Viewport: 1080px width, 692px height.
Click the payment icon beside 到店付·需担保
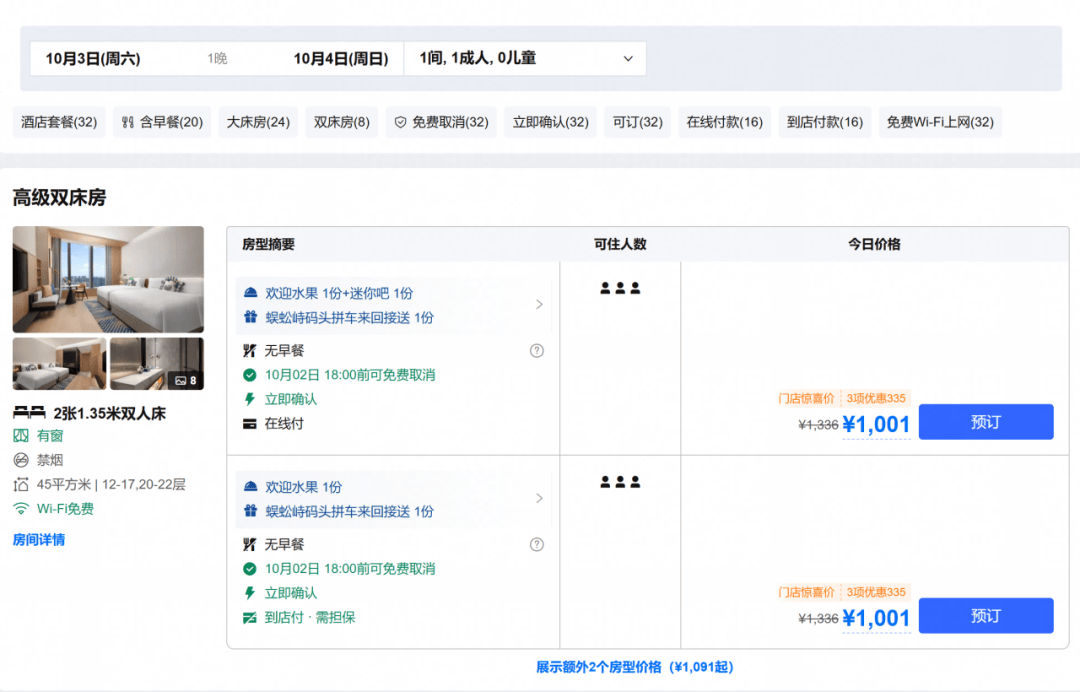tap(249, 618)
